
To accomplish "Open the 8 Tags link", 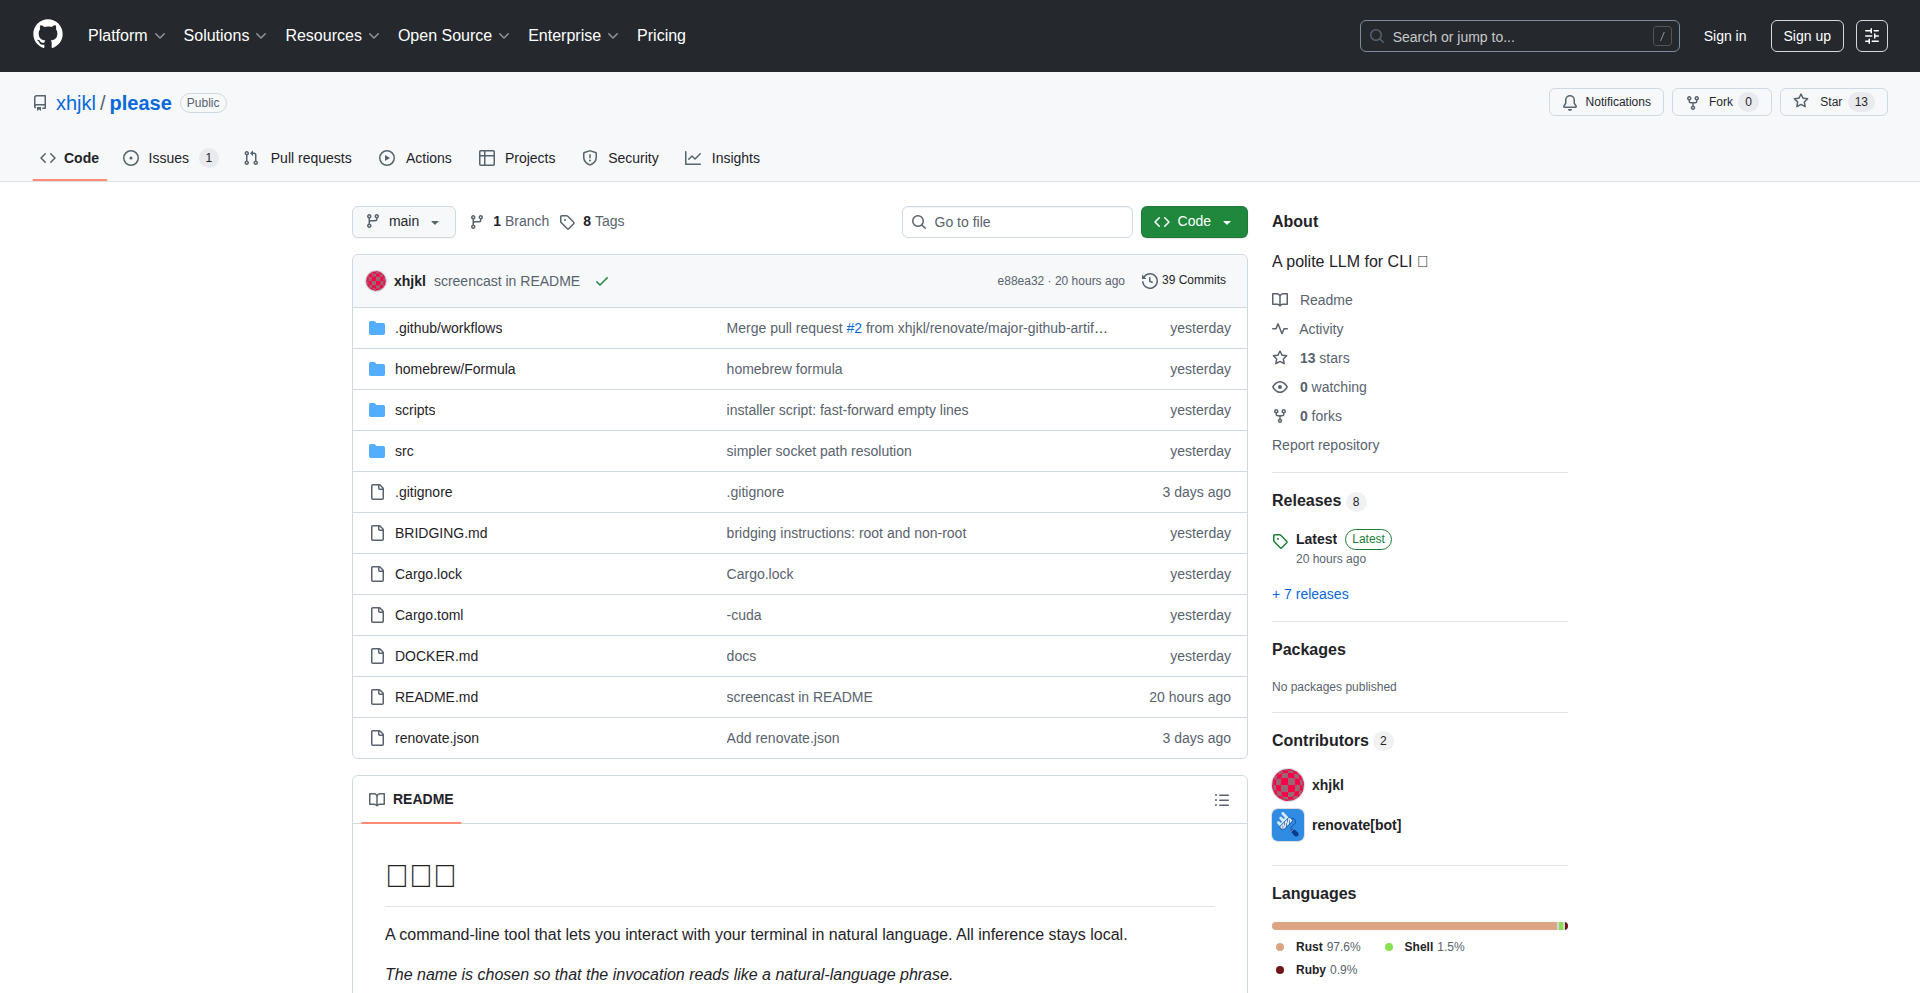I will click(592, 222).
